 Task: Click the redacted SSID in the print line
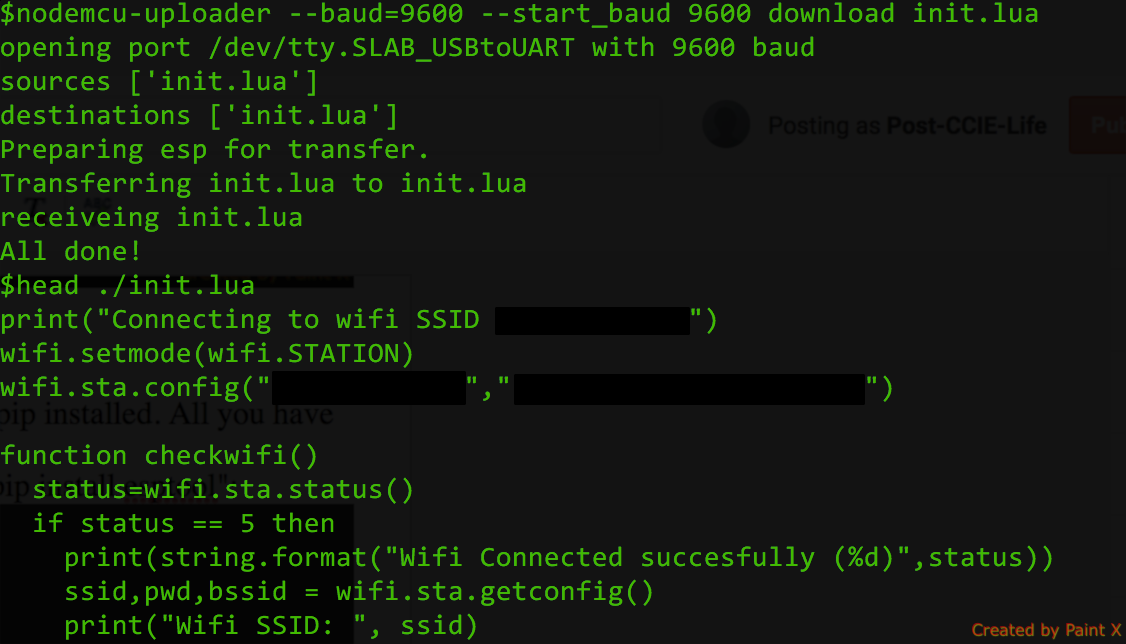(592, 321)
